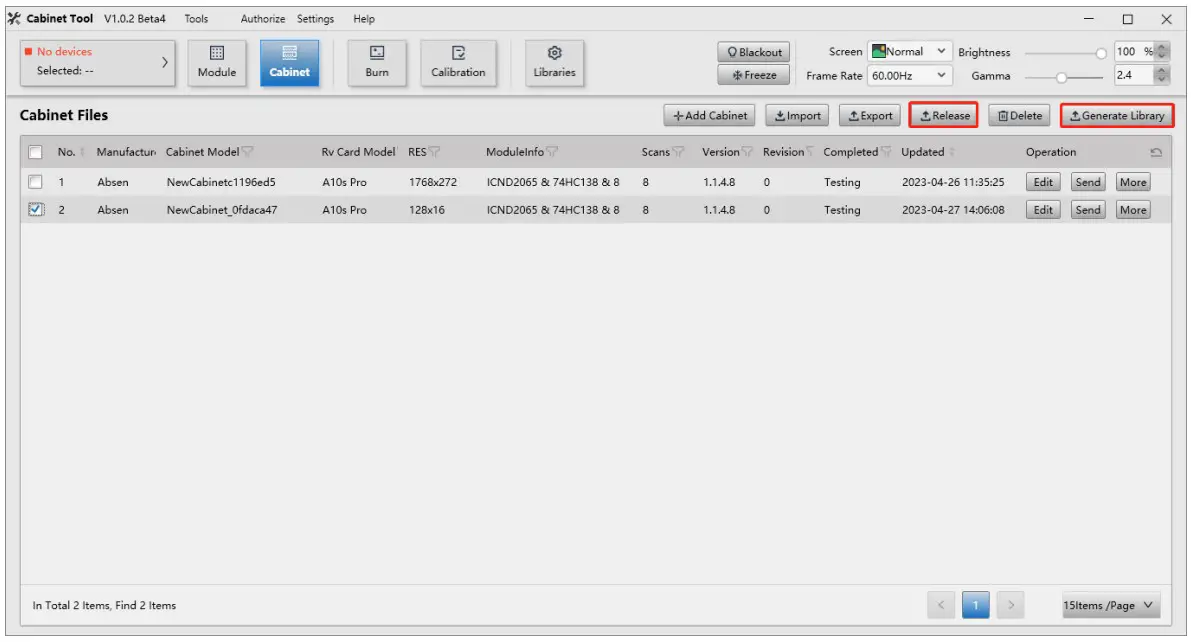This screenshot has width=1191, height=643.
Task: Freeze the screen output
Action: pos(753,74)
